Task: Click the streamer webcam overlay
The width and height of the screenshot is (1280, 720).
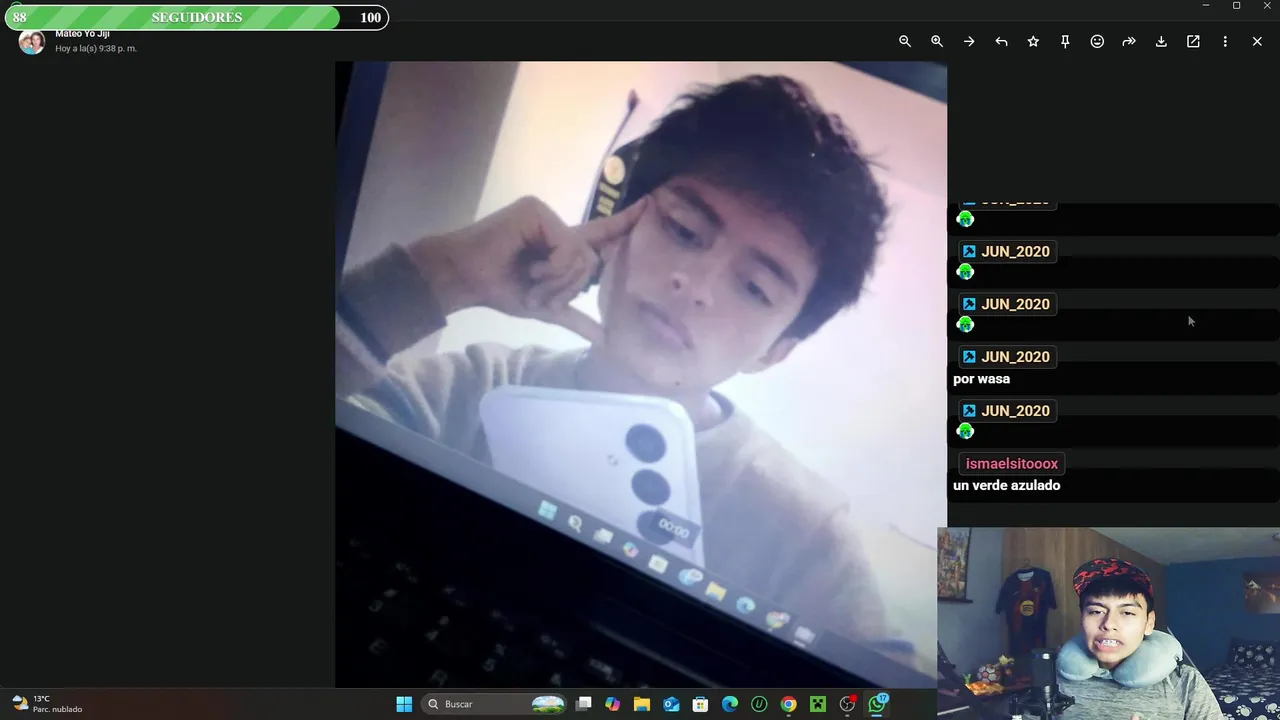Action: [x=1108, y=624]
